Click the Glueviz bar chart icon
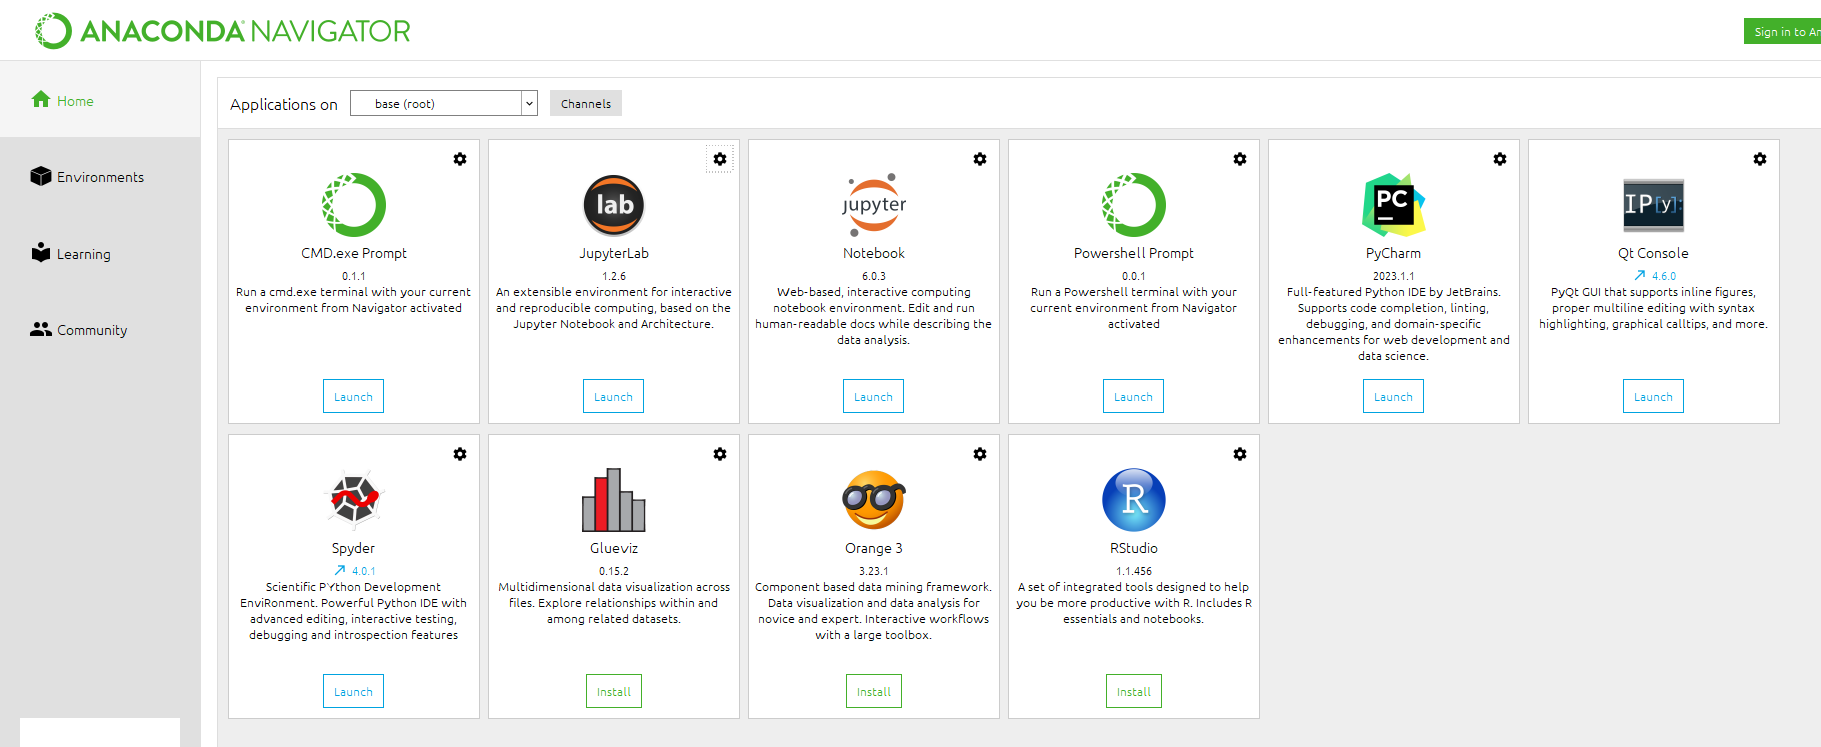The height and width of the screenshot is (747, 1821). click(x=614, y=500)
